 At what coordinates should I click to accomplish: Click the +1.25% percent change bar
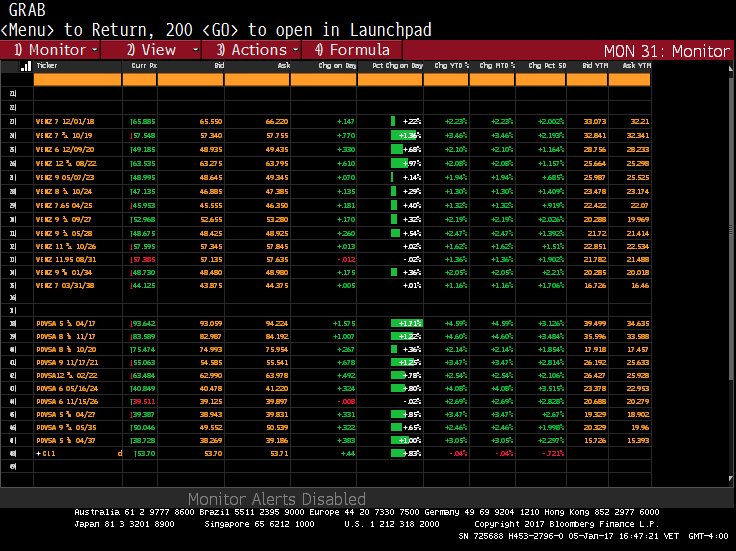406,362
